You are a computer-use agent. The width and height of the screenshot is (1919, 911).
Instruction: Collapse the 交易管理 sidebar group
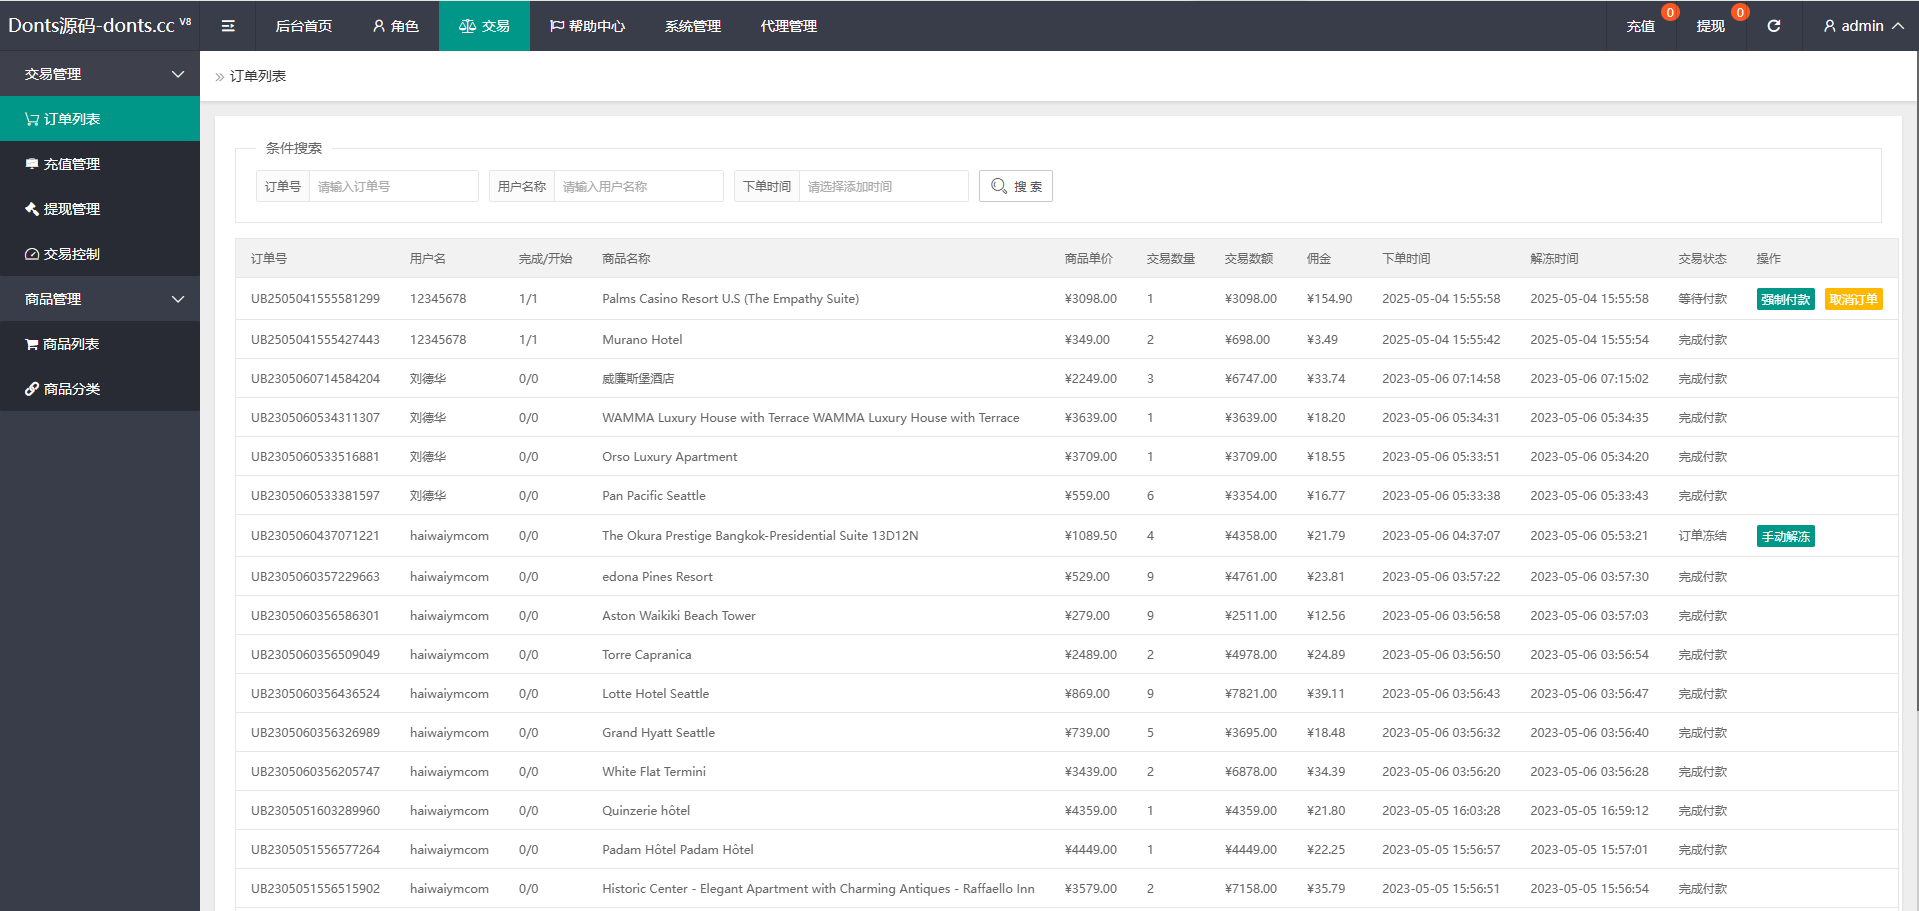point(100,74)
